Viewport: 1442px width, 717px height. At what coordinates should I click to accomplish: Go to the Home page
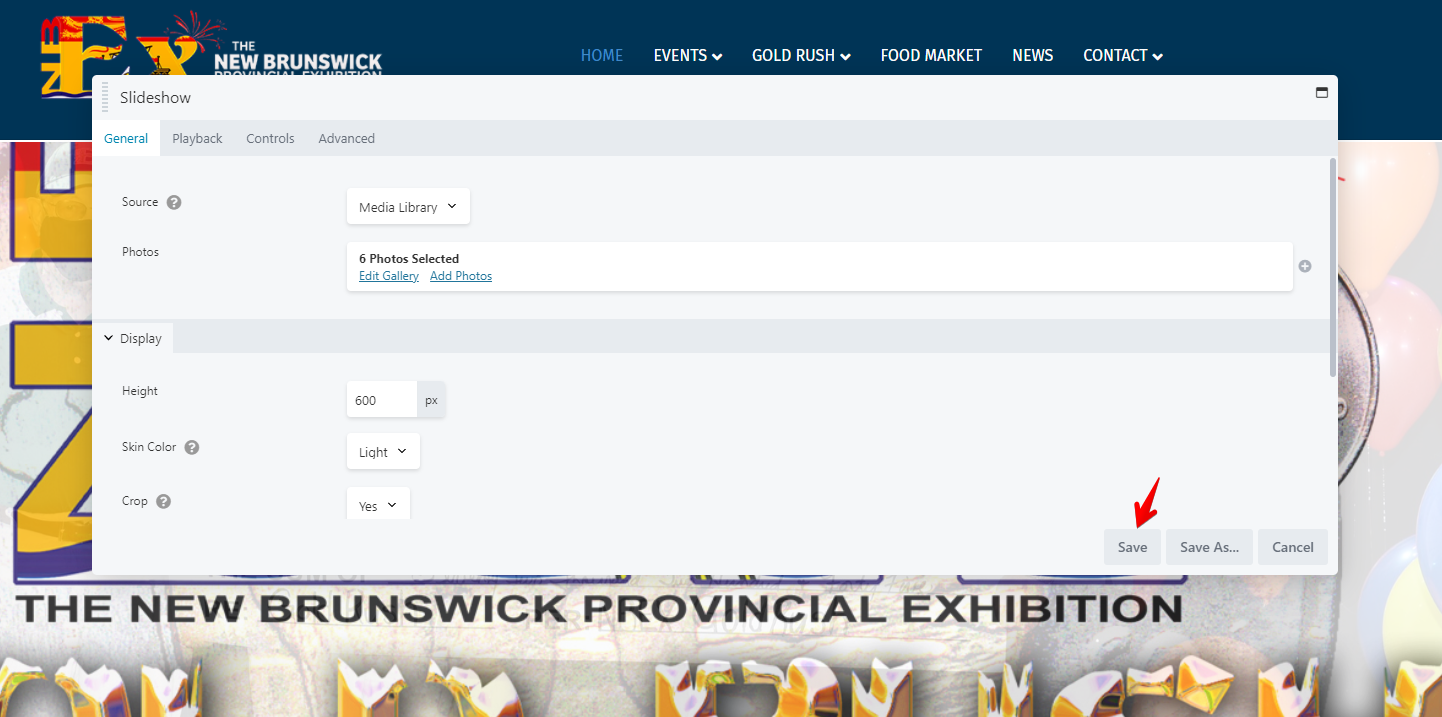coord(602,56)
